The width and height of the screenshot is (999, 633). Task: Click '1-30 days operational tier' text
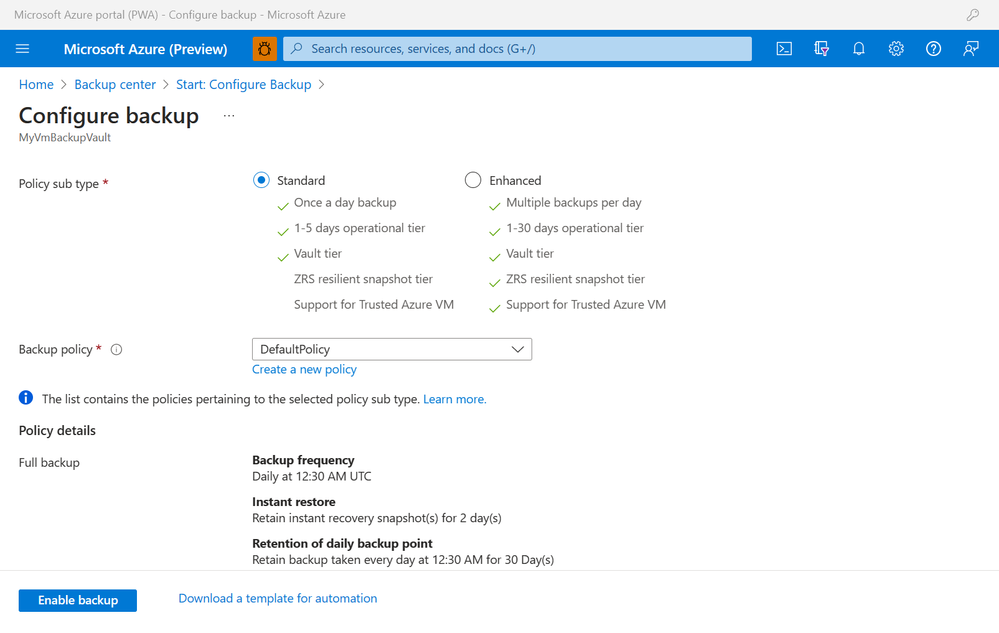coord(575,228)
